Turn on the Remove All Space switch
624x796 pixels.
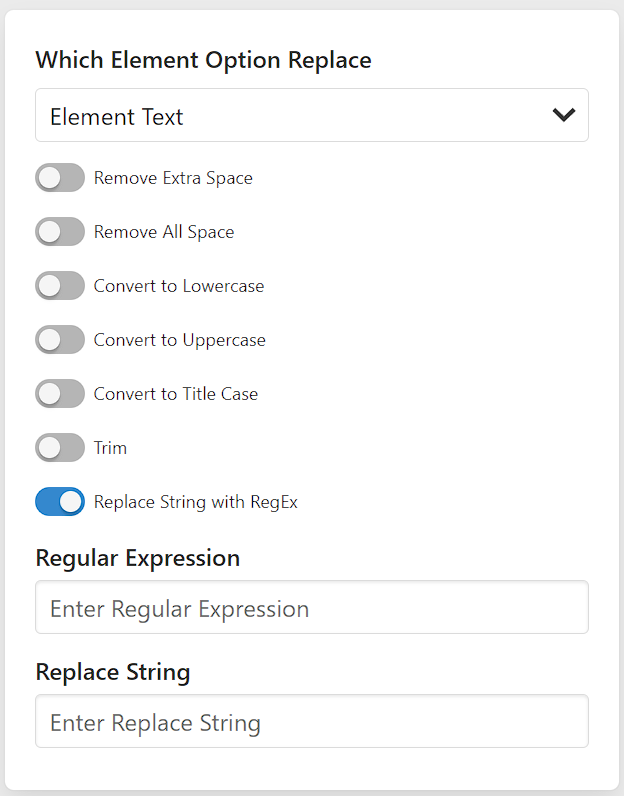[60, 232]
